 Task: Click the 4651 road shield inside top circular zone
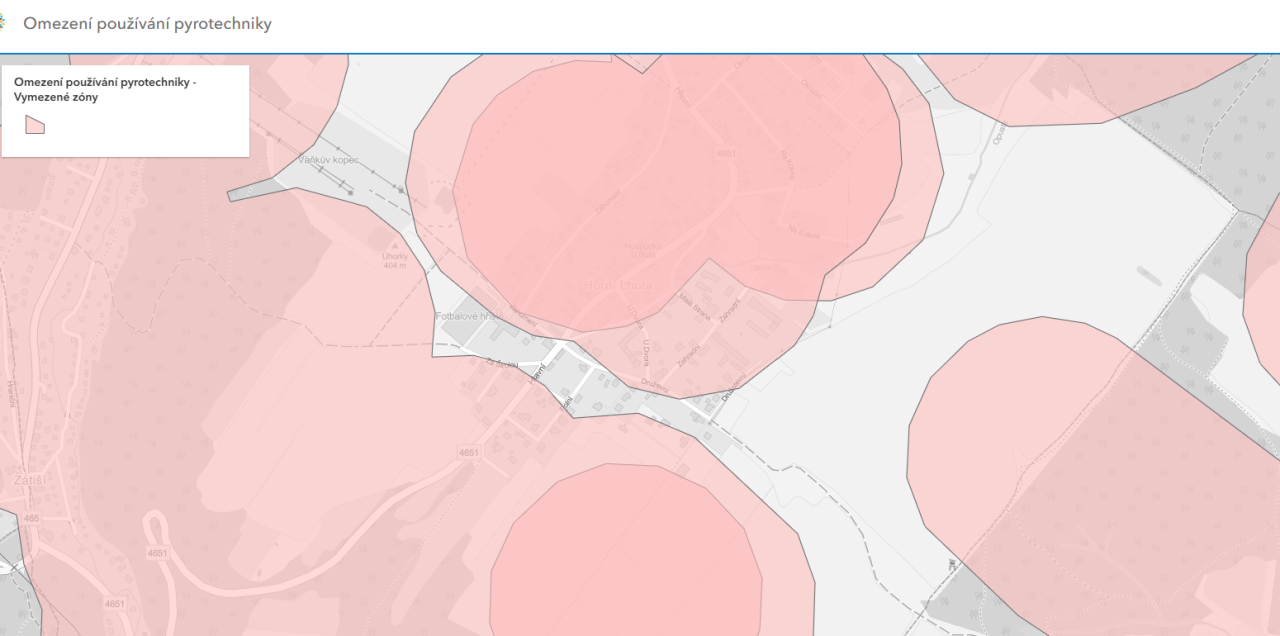(726, 154)
